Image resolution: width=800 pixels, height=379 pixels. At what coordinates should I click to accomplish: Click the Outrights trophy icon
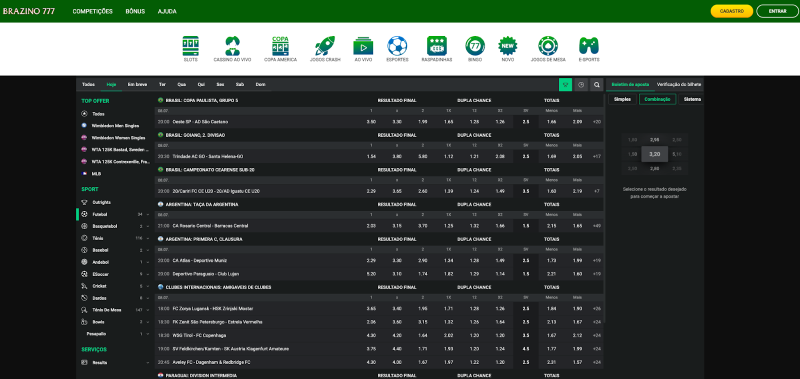(84, 202)
